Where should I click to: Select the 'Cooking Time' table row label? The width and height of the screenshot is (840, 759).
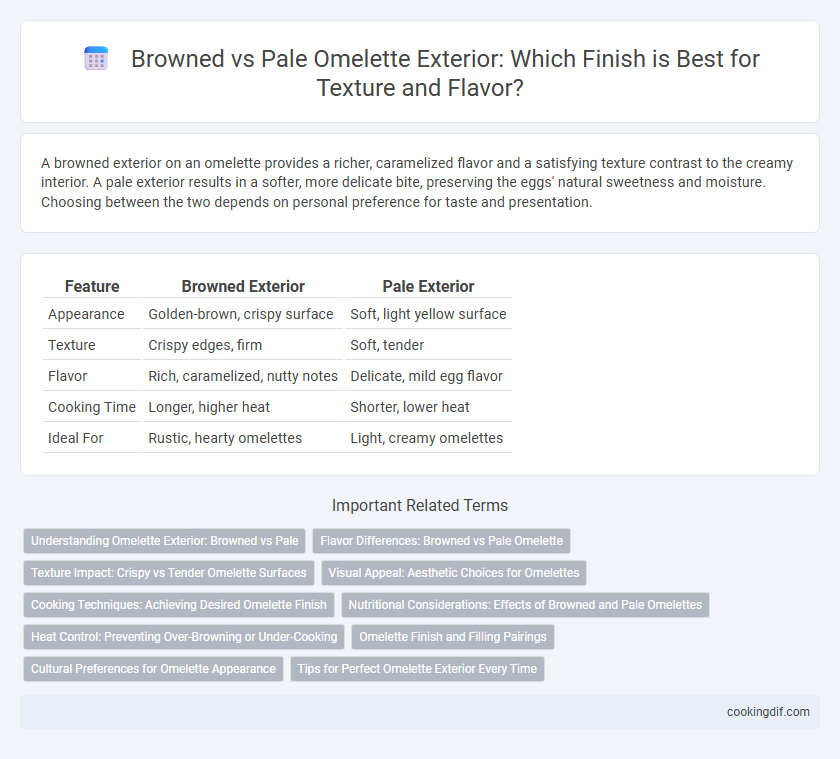(x=92, y=407)
